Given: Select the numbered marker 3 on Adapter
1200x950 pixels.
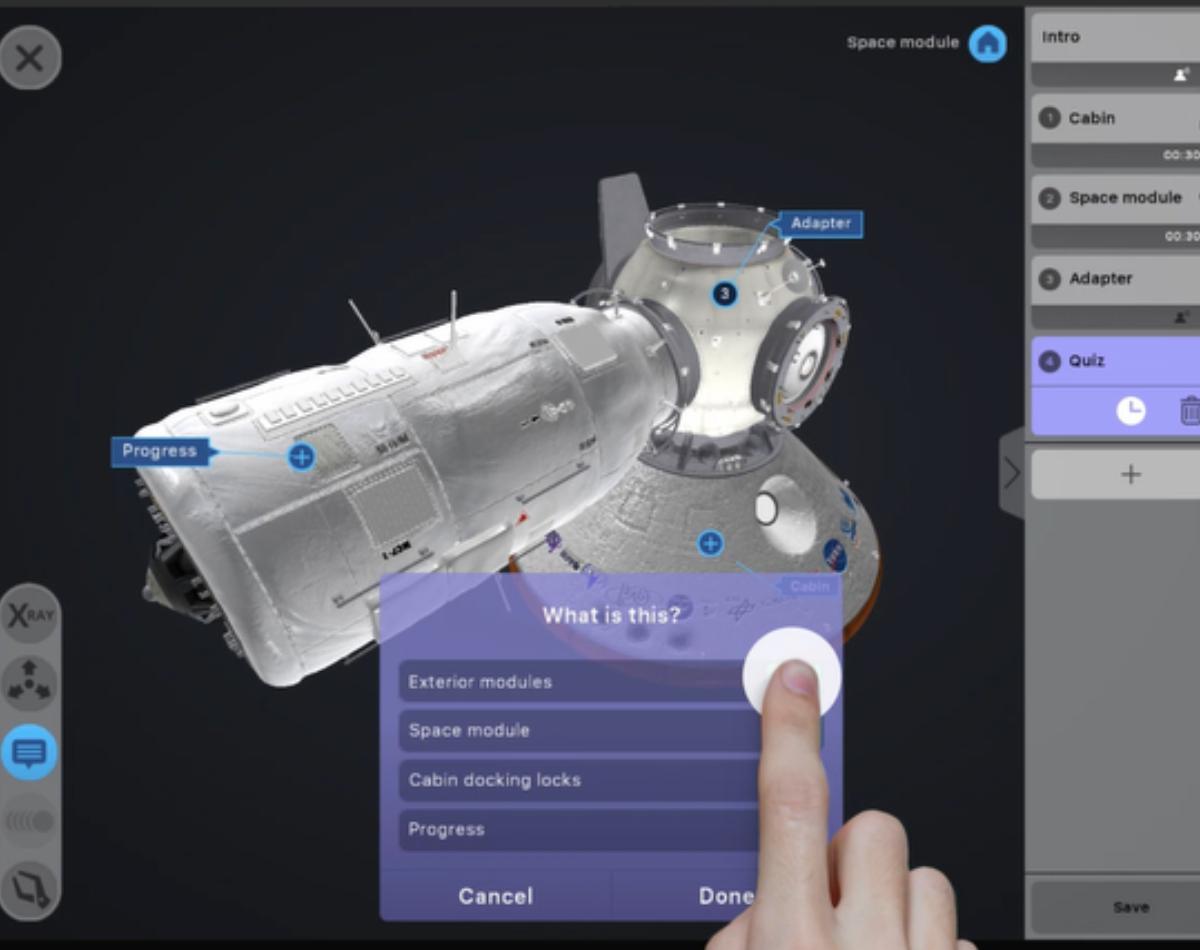Looking at the screenshot, I should coord(724,294).
